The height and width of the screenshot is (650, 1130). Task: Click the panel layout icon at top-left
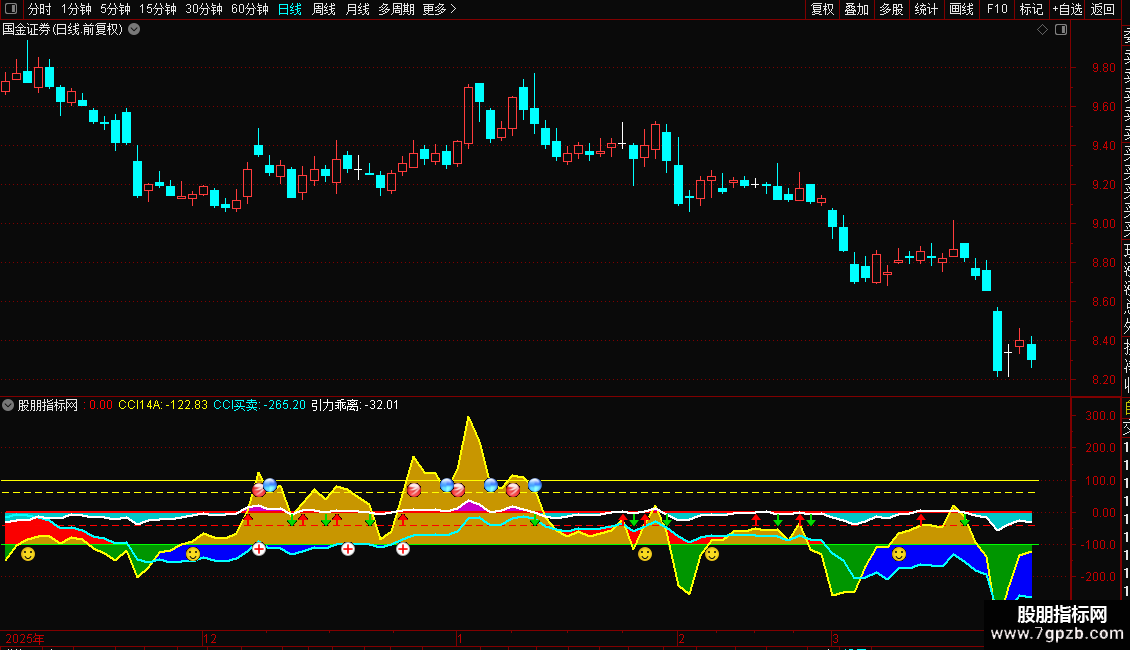tap(11, 9)
